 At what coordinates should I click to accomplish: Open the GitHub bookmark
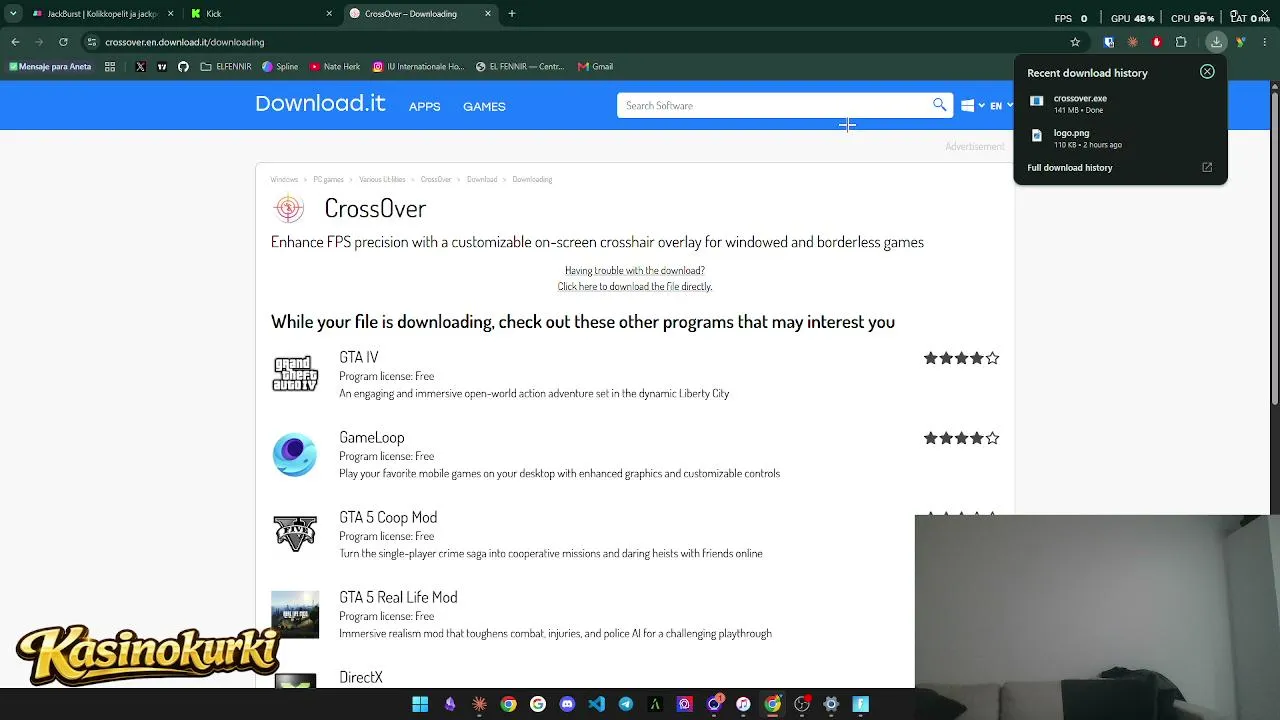(x=183, y=67)
